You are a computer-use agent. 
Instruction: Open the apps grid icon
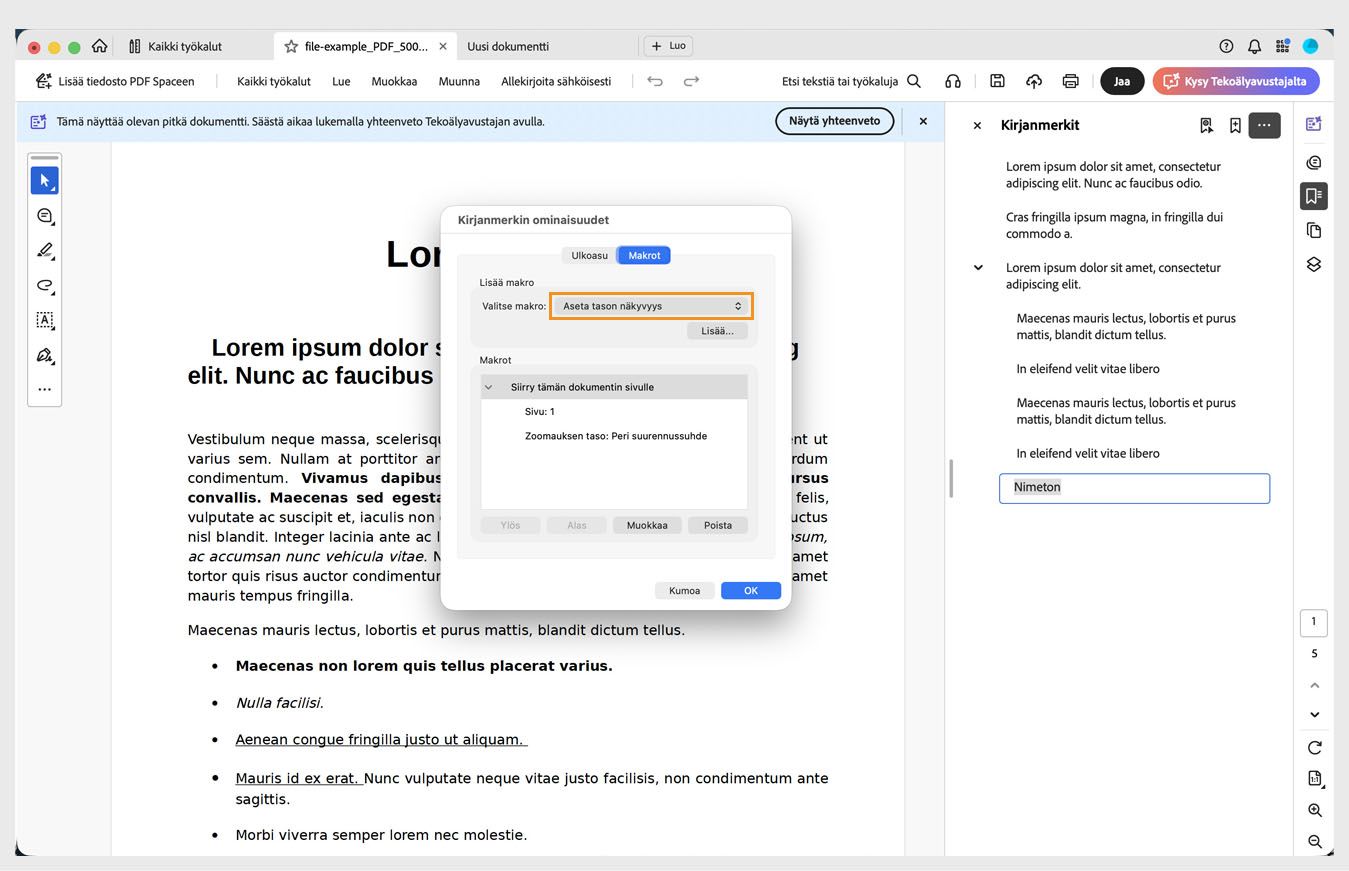tap(1282, 46)
